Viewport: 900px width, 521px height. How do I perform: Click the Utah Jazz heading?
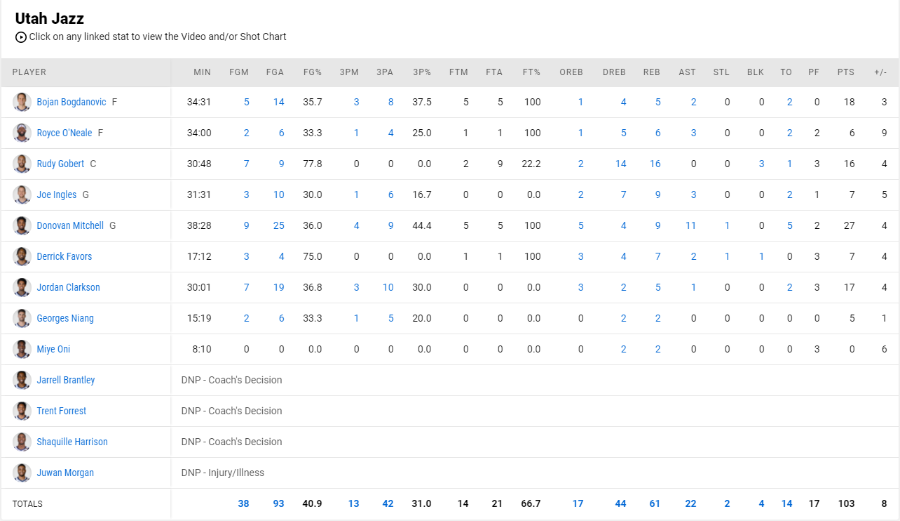tap(49, 18)
